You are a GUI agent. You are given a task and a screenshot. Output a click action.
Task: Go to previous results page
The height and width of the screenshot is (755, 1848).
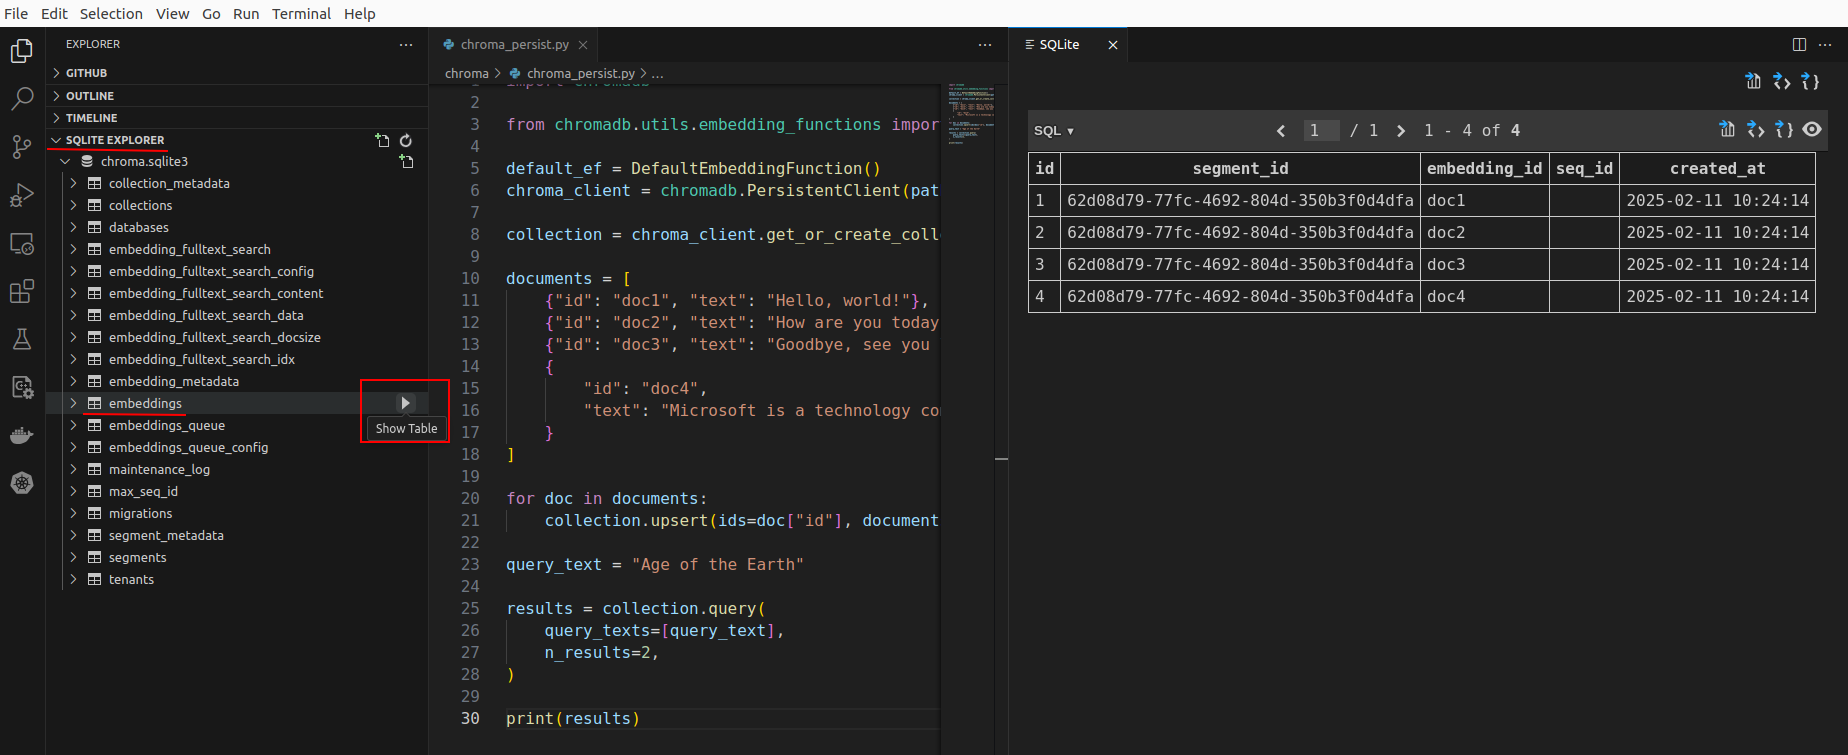pos(1281,131)
